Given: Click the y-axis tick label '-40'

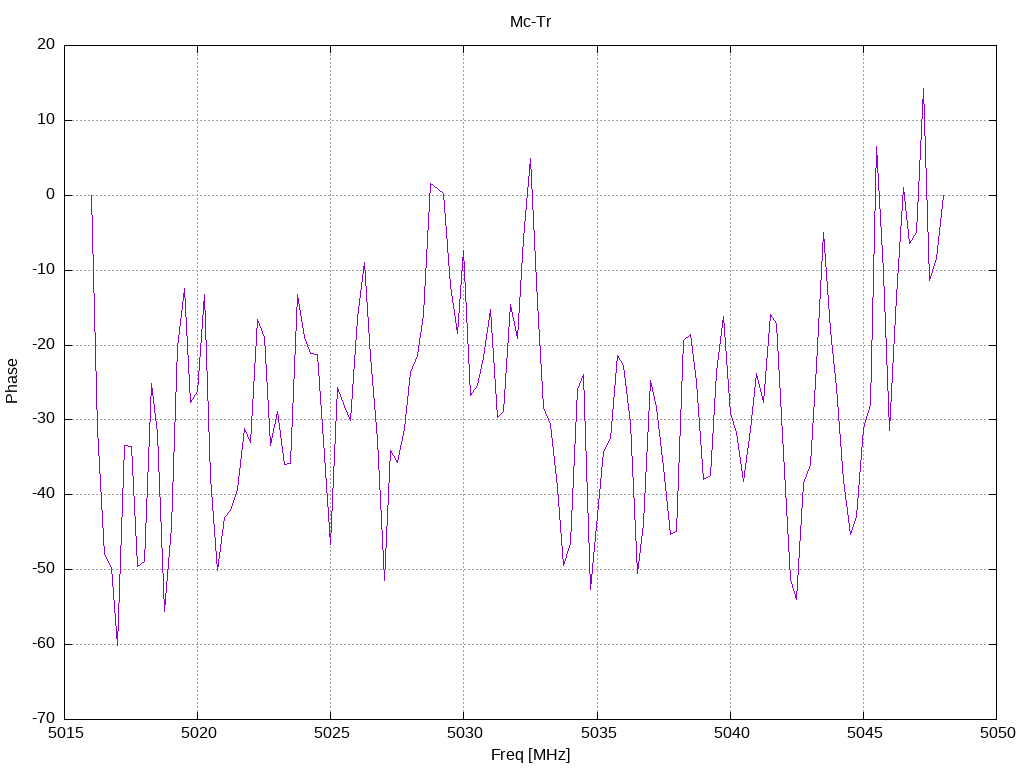Looking at the screenshot, I should (44, 494).
